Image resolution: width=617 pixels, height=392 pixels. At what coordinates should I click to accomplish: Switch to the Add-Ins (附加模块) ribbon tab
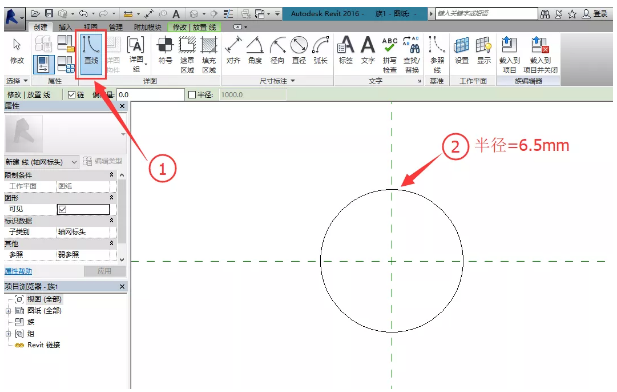[x=148, y=27]
